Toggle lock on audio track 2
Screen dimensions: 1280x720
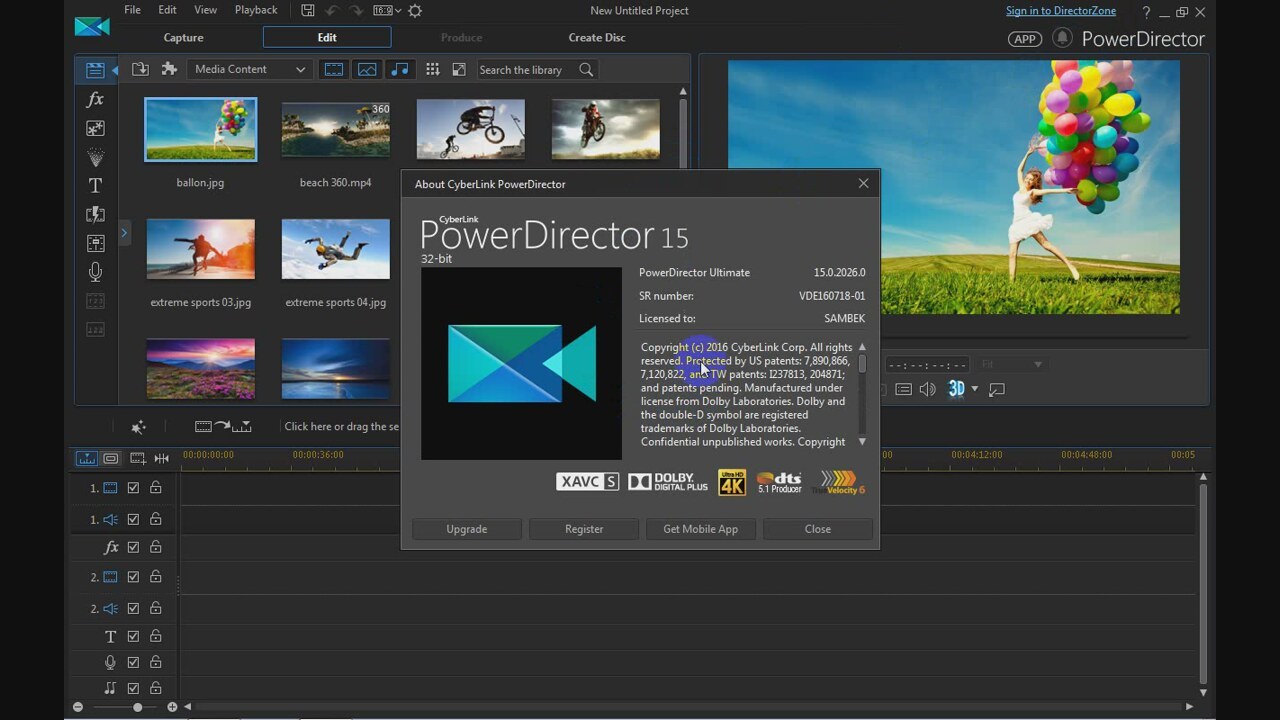coord(156,608)
